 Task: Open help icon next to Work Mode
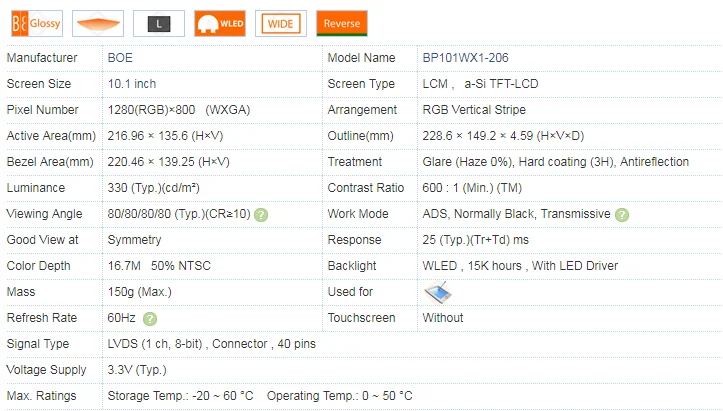(622, 214)
